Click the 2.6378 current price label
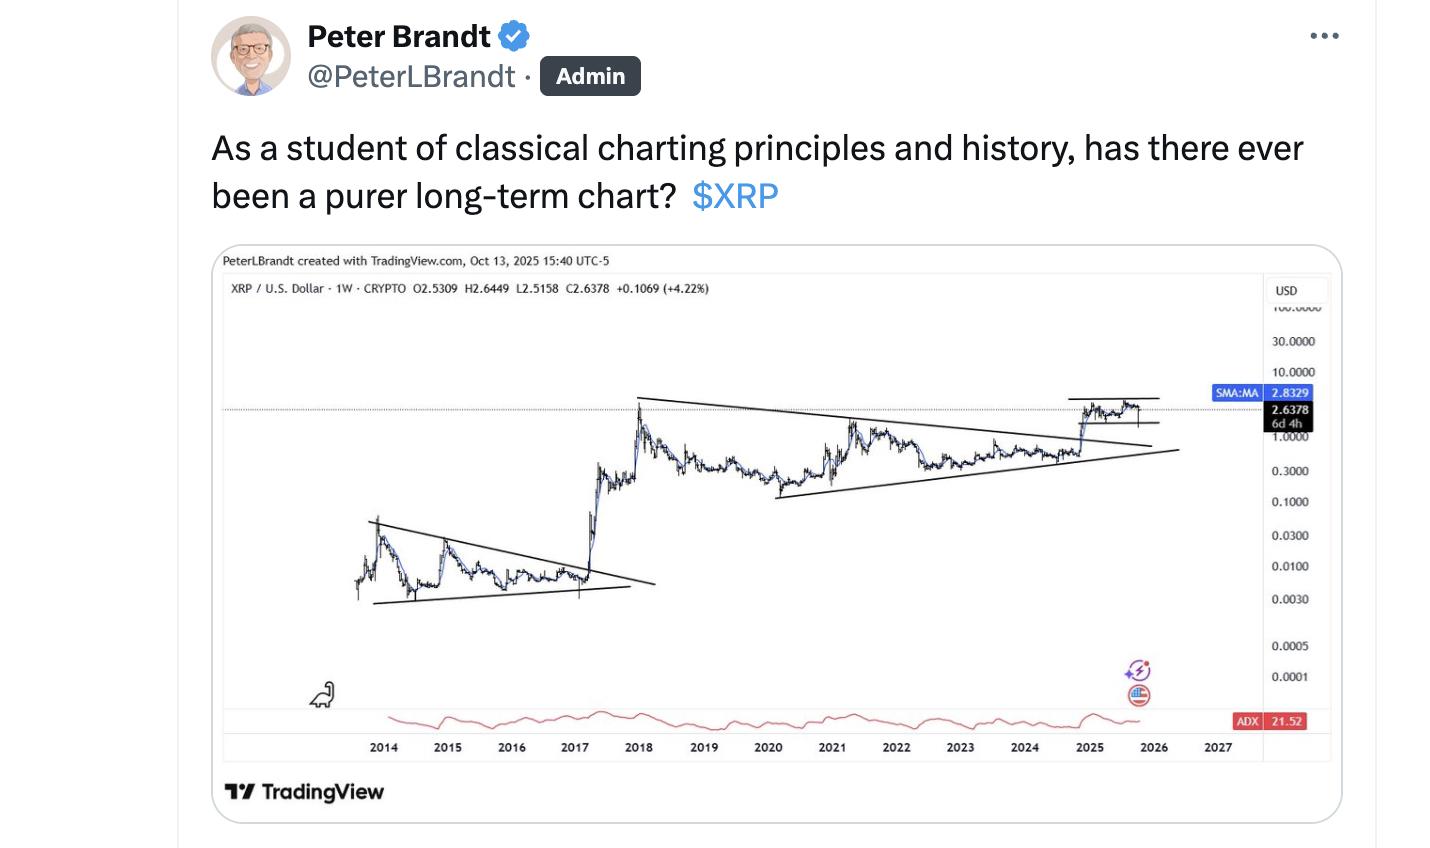Viewport: 1430px width, 848px height. click(1289, 410)
